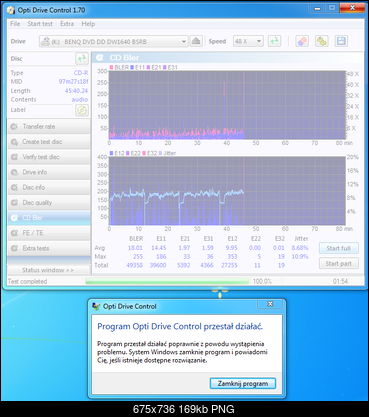Close the main Opti Drive Control window
This screenshot has width=369, height=417.
(x=352, y=8)
